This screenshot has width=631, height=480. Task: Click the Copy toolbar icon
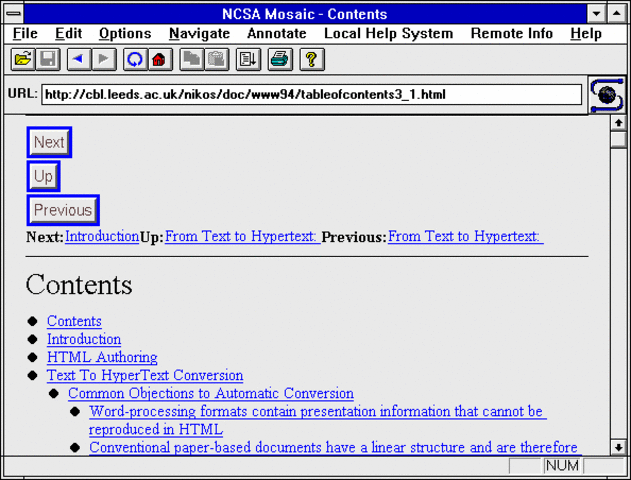pos(191,60)
